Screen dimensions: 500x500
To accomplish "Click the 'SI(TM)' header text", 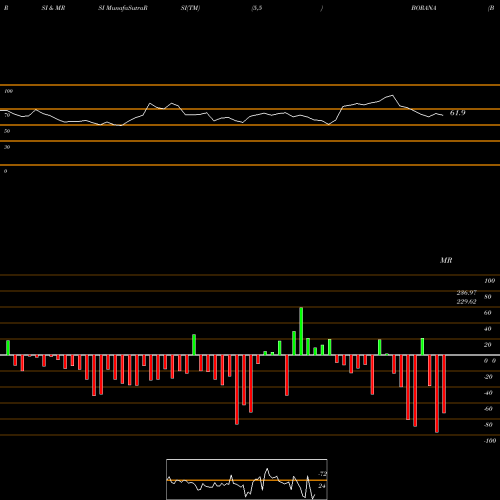I will [x=190, y=8].
